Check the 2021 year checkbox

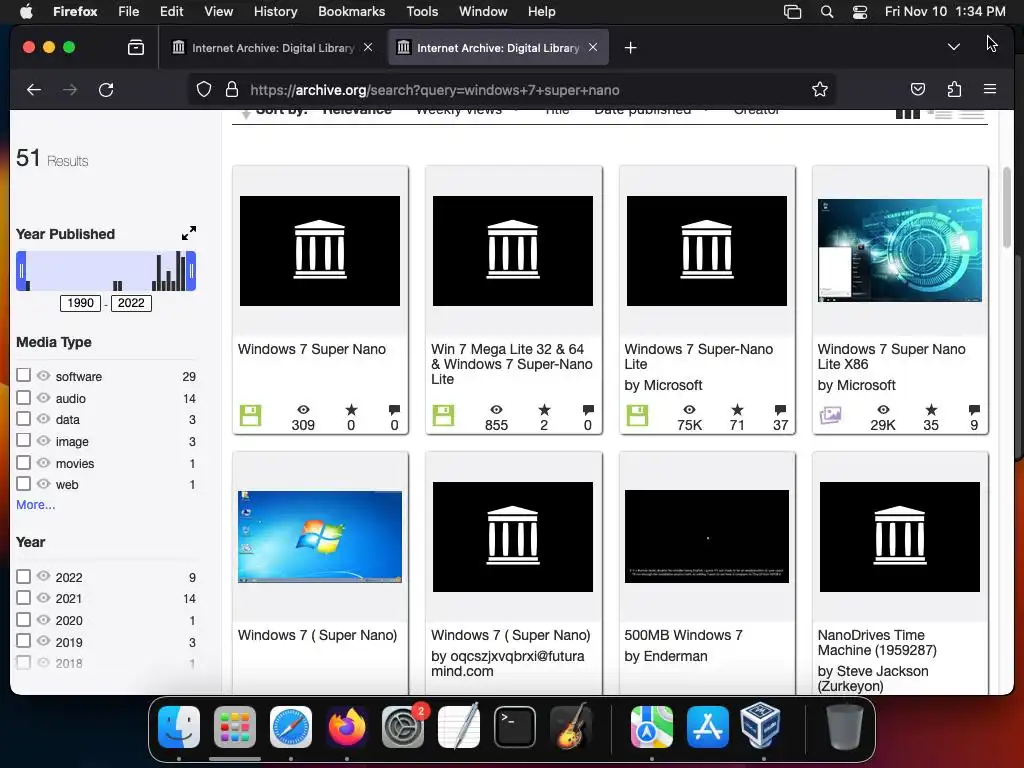tap(24, 598)
